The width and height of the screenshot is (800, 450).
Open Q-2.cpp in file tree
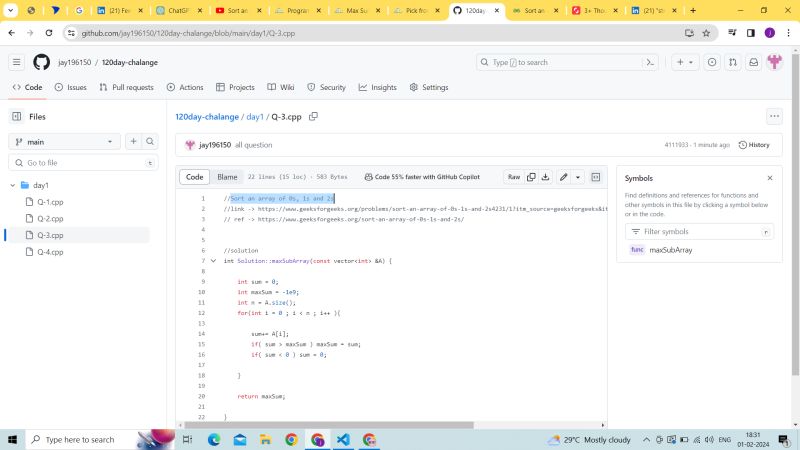50,219
